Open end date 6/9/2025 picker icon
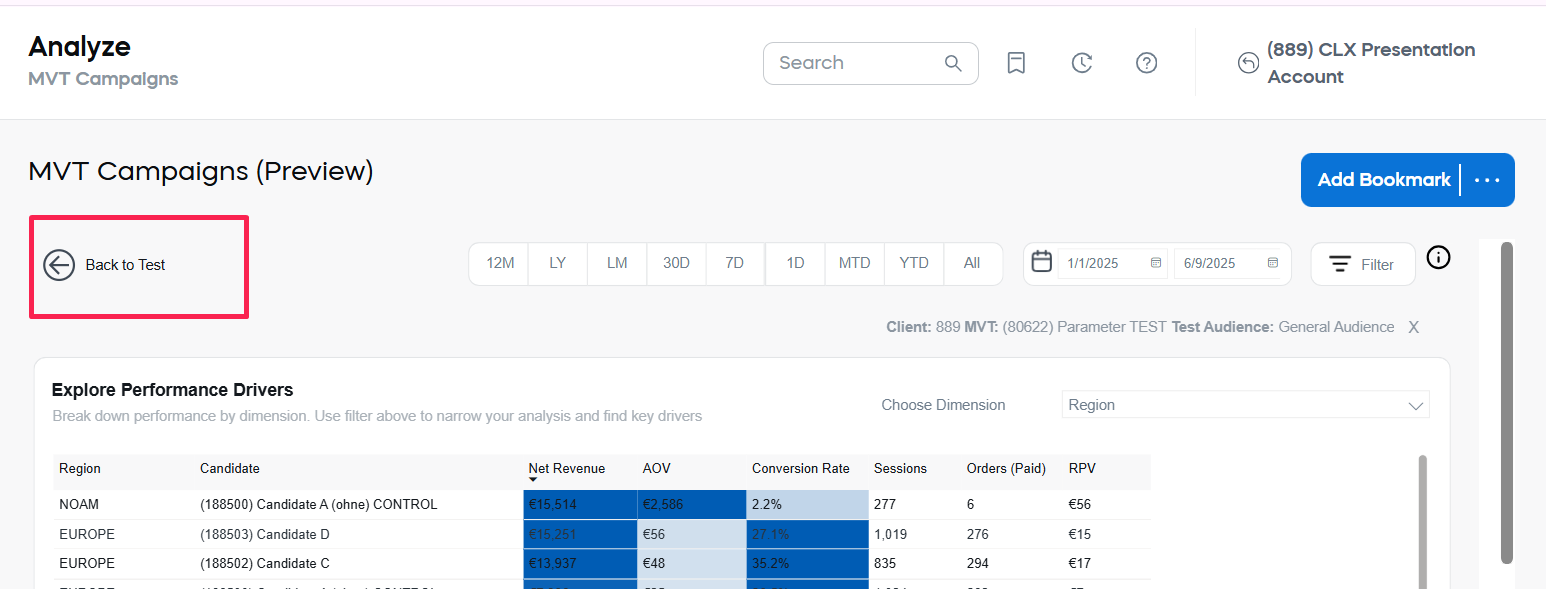 pos(1273,264)
